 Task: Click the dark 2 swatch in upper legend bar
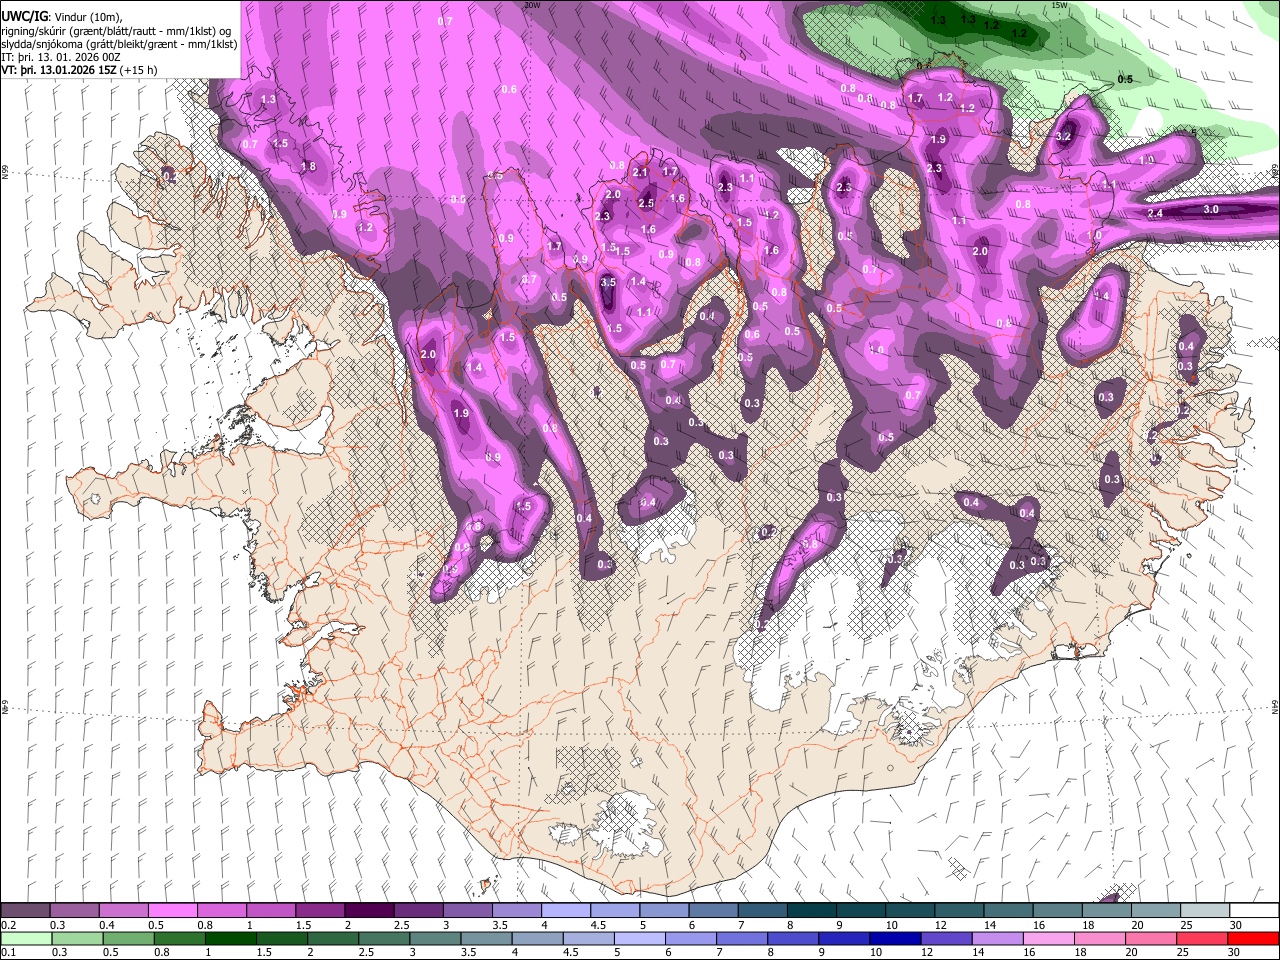[x=368, y=910]
